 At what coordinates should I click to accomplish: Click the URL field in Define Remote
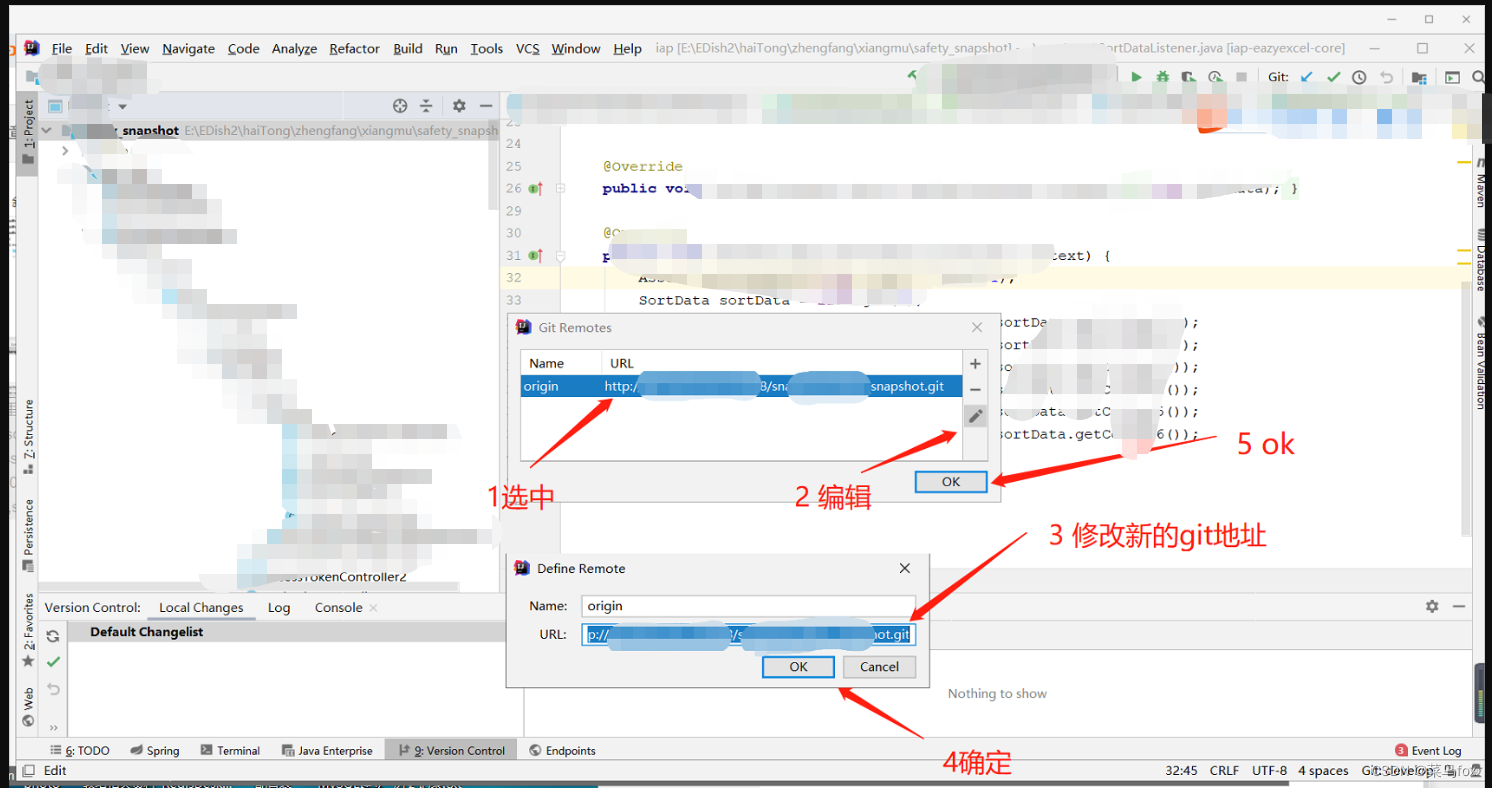(x=748, y=634)
